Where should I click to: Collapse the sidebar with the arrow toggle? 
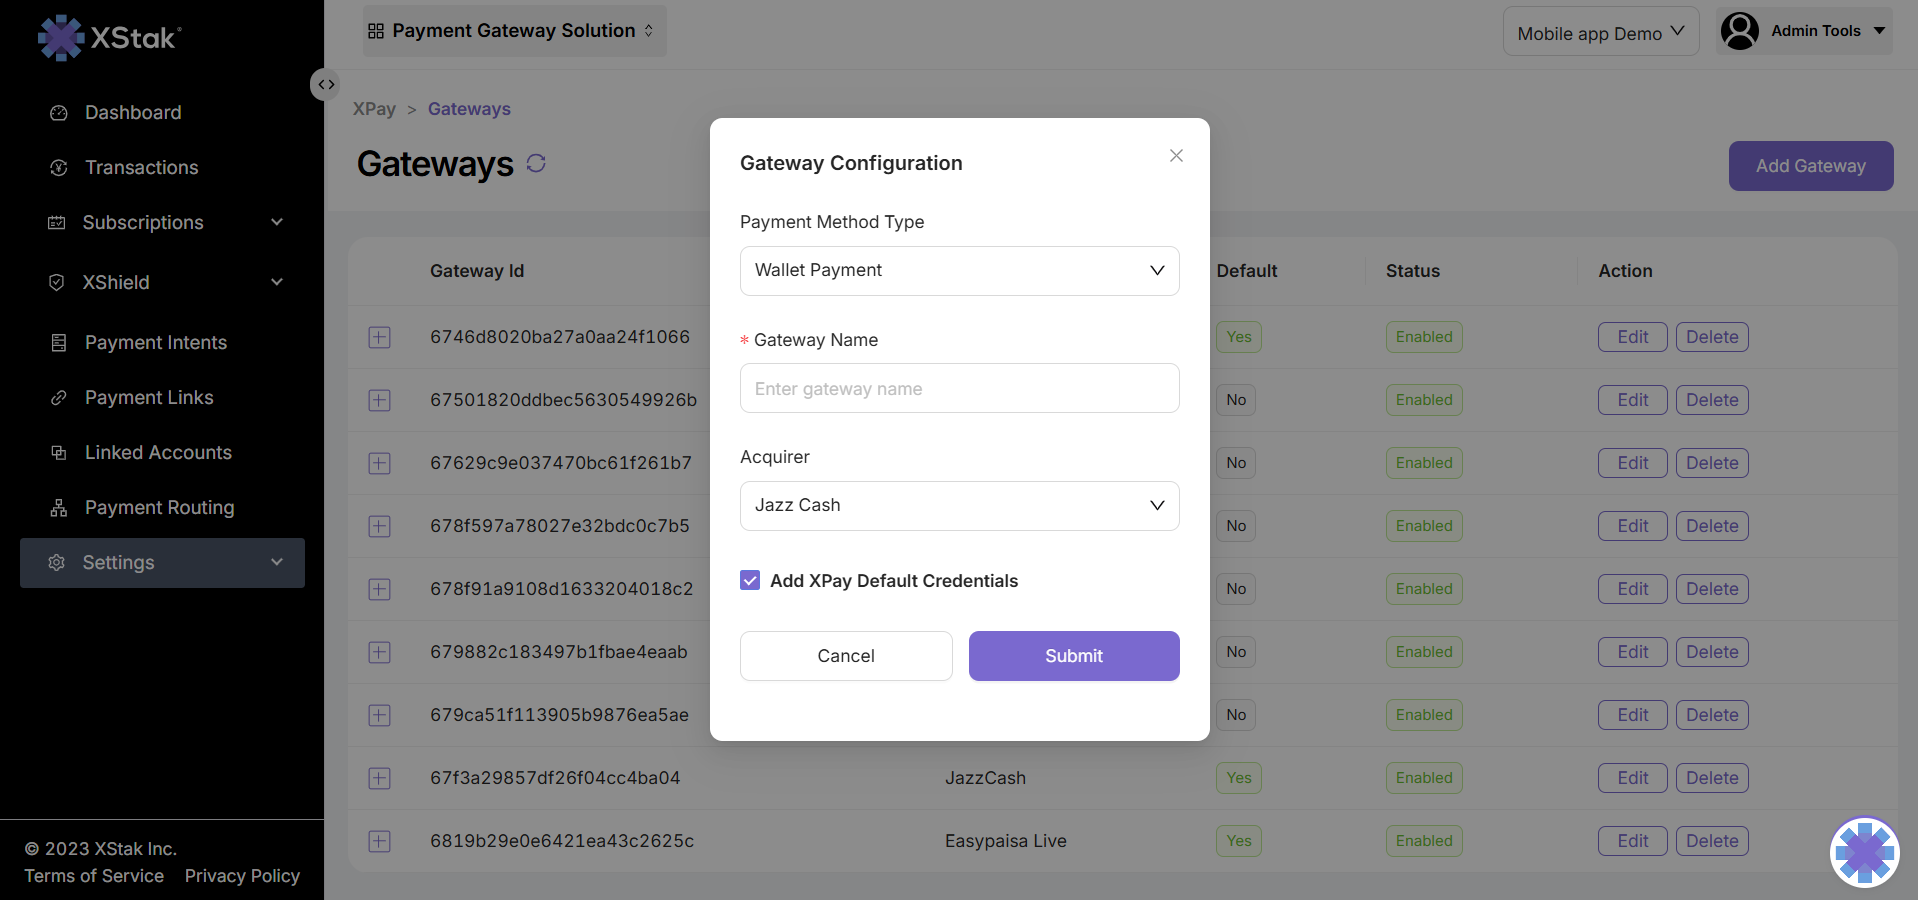pyautogui.click(x=325, y=85)
